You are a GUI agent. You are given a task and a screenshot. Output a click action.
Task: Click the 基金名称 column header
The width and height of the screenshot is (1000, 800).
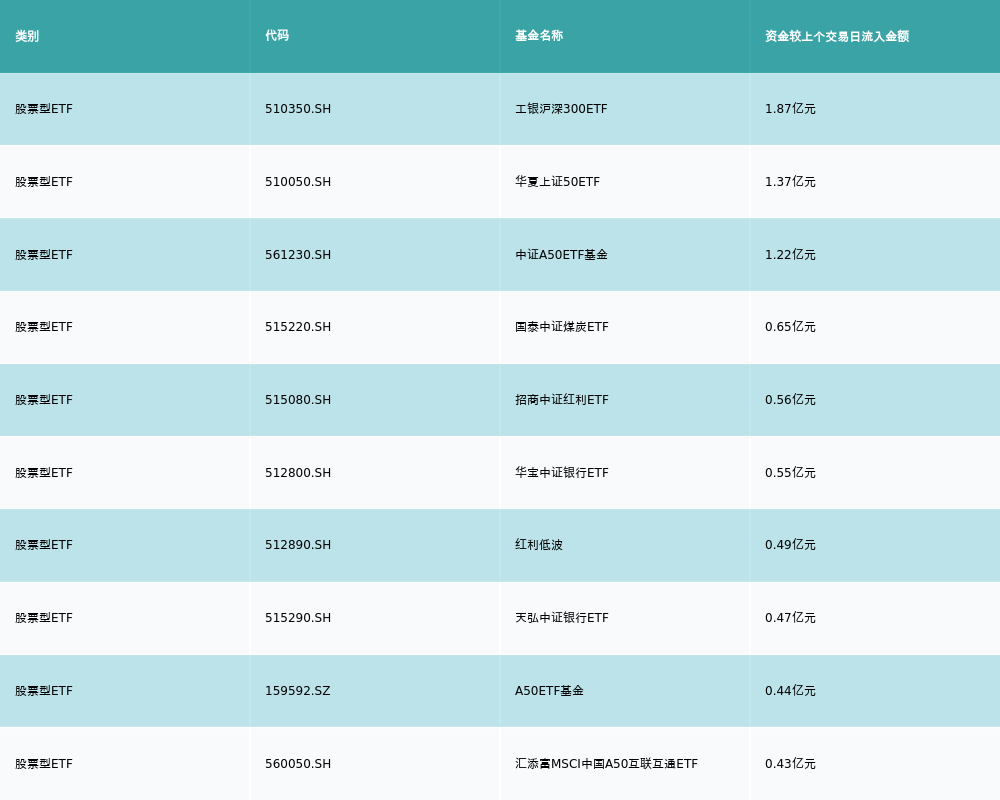click(x=539, y=36)
